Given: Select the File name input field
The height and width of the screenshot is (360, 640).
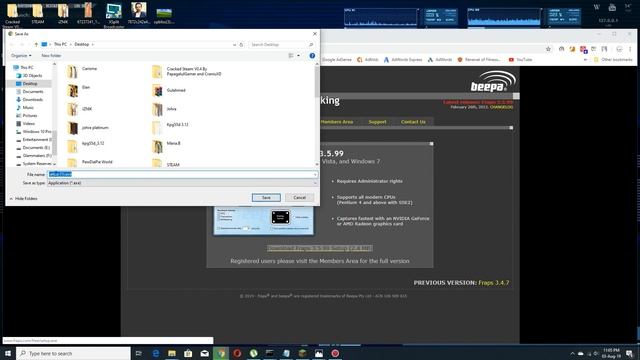Looking at the screenshot, I should coord(182,174).
